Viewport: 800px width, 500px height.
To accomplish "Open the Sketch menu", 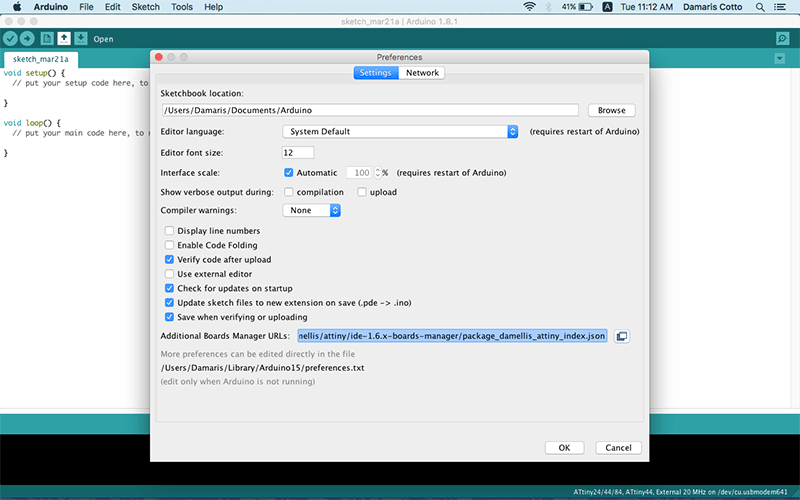I will (145, 7).
